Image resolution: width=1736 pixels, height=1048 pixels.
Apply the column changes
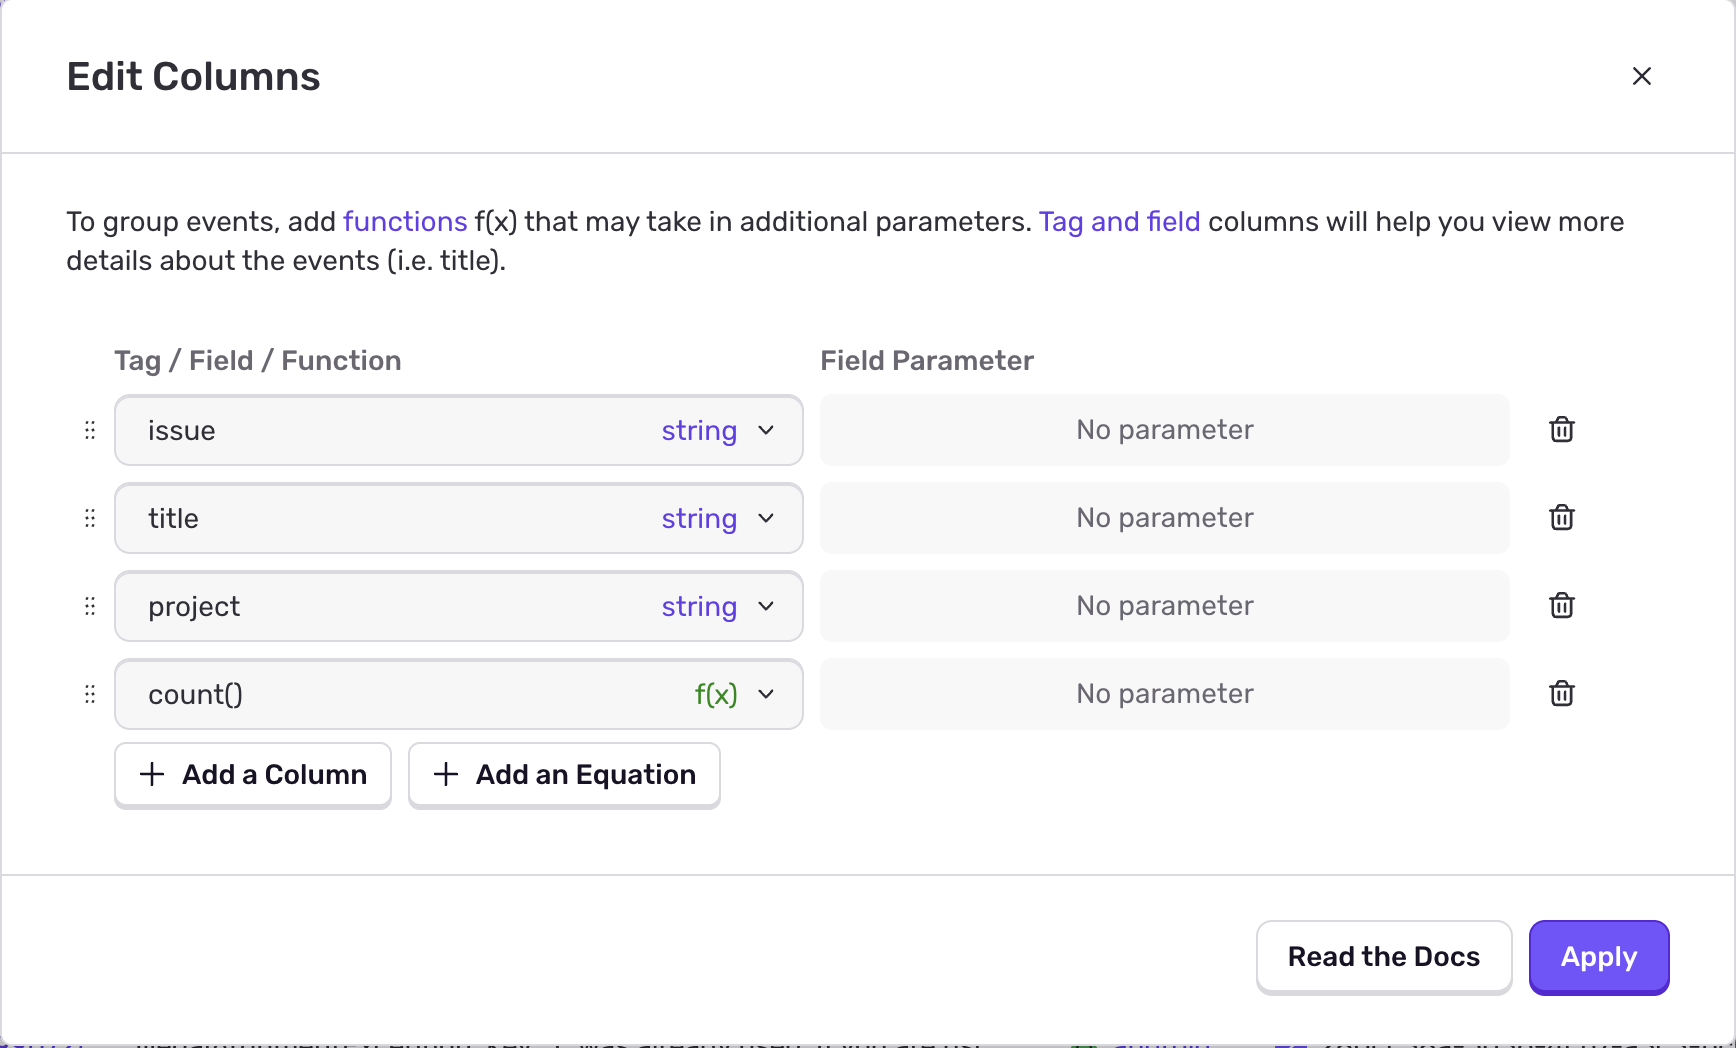pyautogui.click(x=1599, y=957)
